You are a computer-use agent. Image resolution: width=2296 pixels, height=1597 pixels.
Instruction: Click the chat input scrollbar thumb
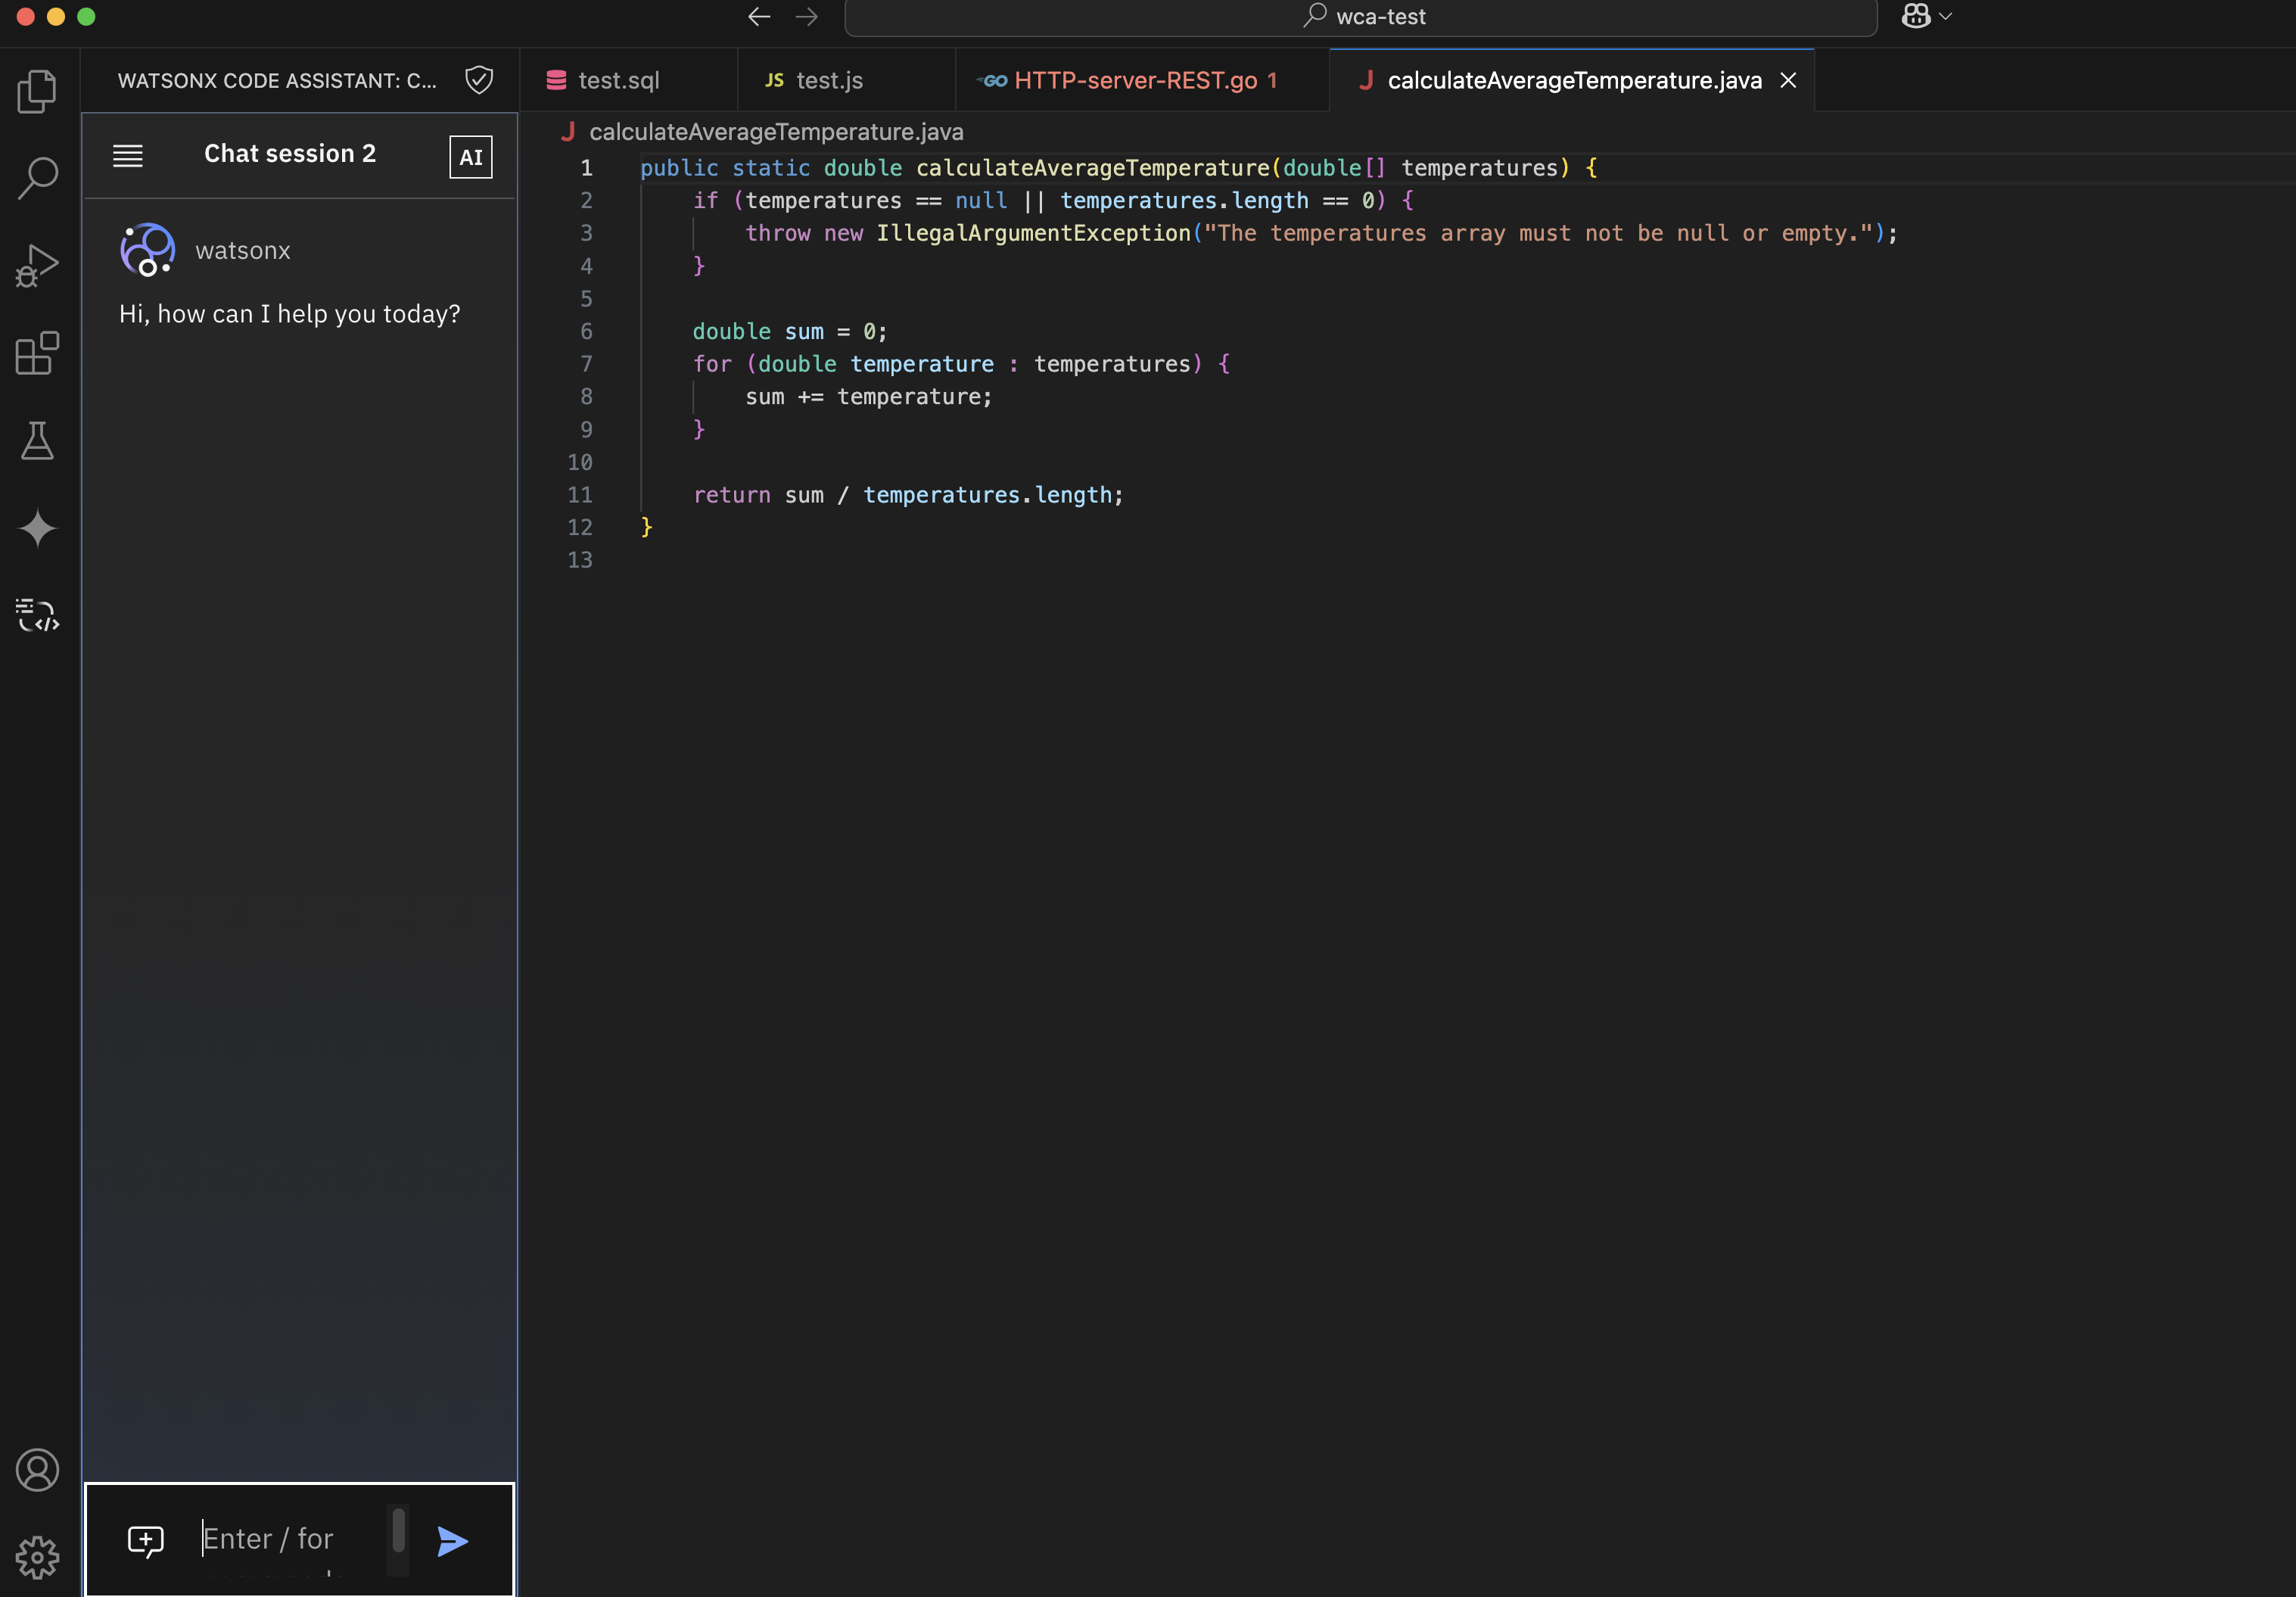pyautogui.click(x=399, y=1530)
